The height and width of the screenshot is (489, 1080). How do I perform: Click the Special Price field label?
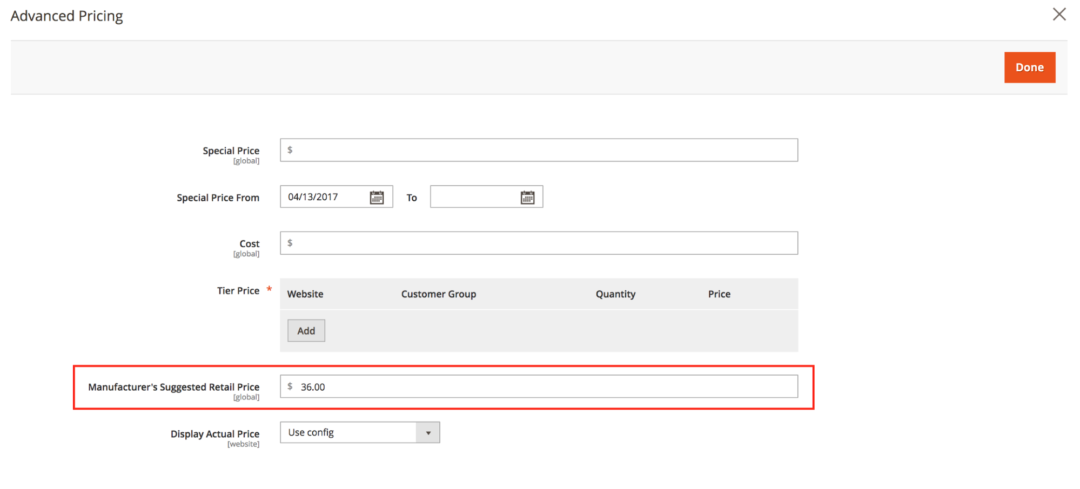231,151
